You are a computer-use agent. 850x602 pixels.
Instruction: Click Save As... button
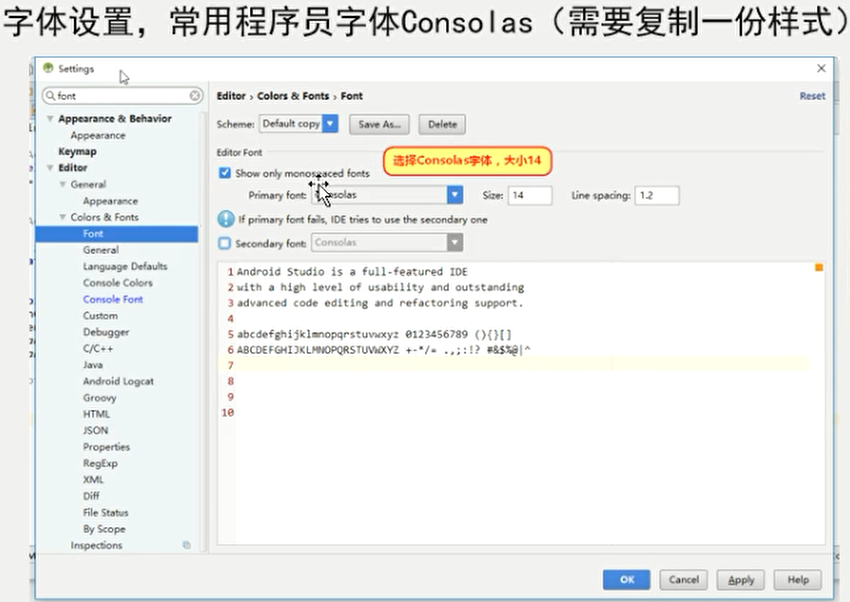(379, 124)
